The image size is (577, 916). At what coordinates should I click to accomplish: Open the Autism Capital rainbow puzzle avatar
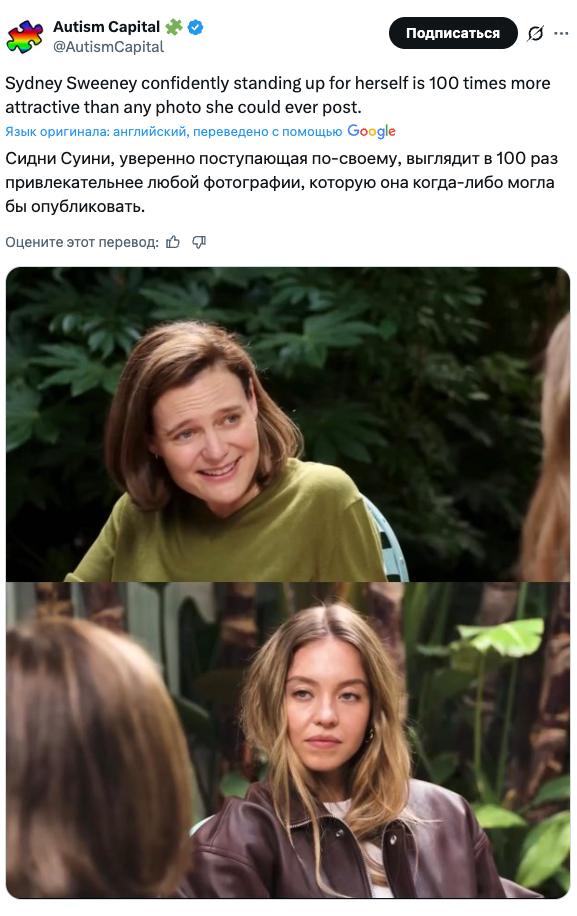[25, 36]
